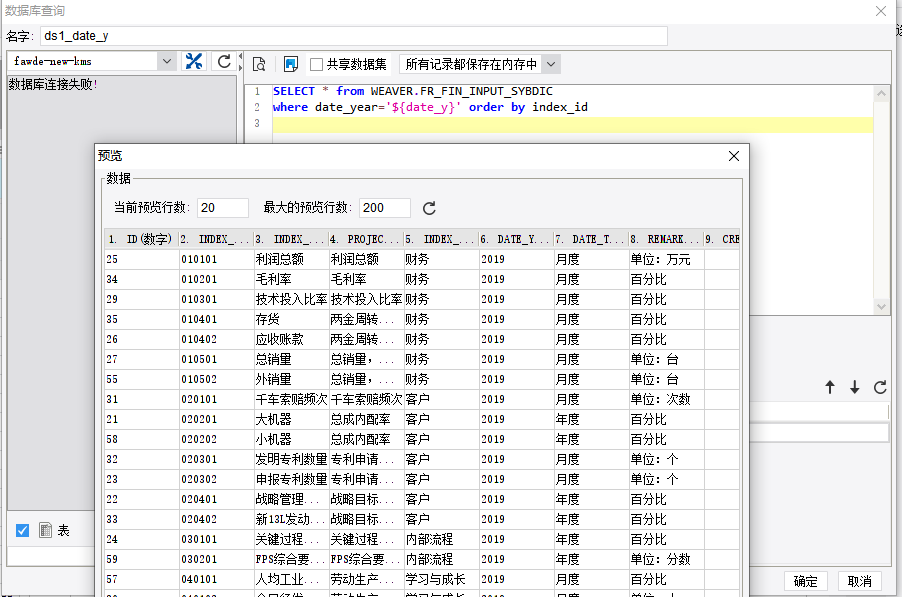Viewport: 902px width, 597px height.
Task: Refresh the database connection list
Action: 224,62
